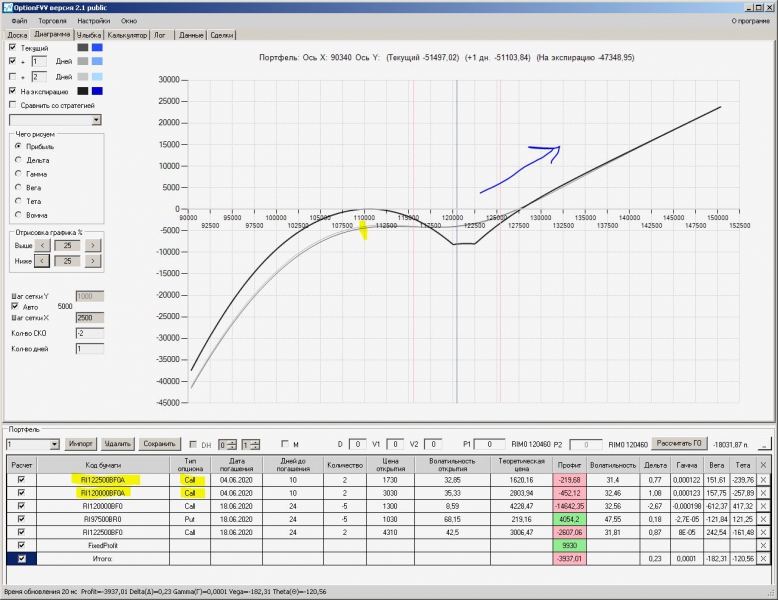Decrease the Выше percentage with left arrow

coord(43,245)
